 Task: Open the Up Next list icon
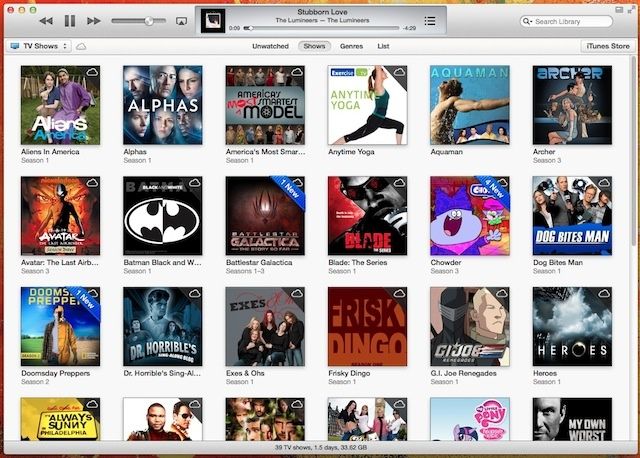[x=430, y=21]
